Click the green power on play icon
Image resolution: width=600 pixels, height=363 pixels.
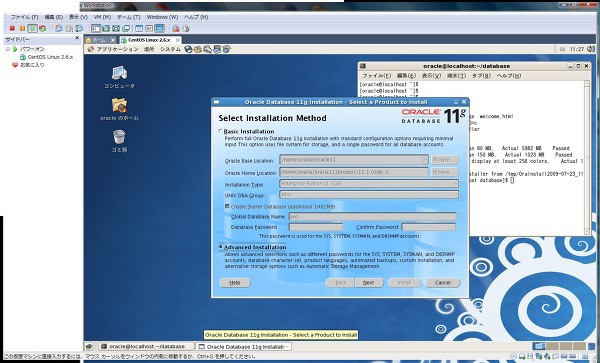[33, 28]
